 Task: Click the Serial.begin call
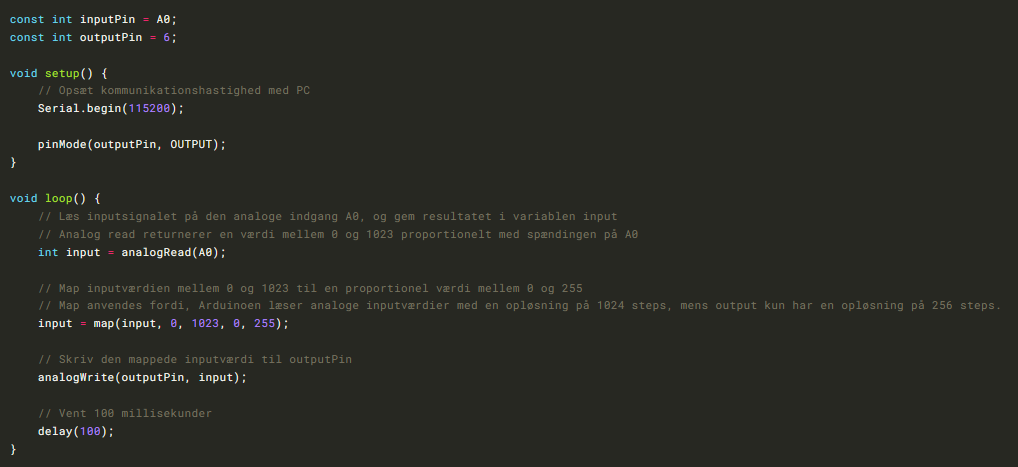tap(79, 108)
